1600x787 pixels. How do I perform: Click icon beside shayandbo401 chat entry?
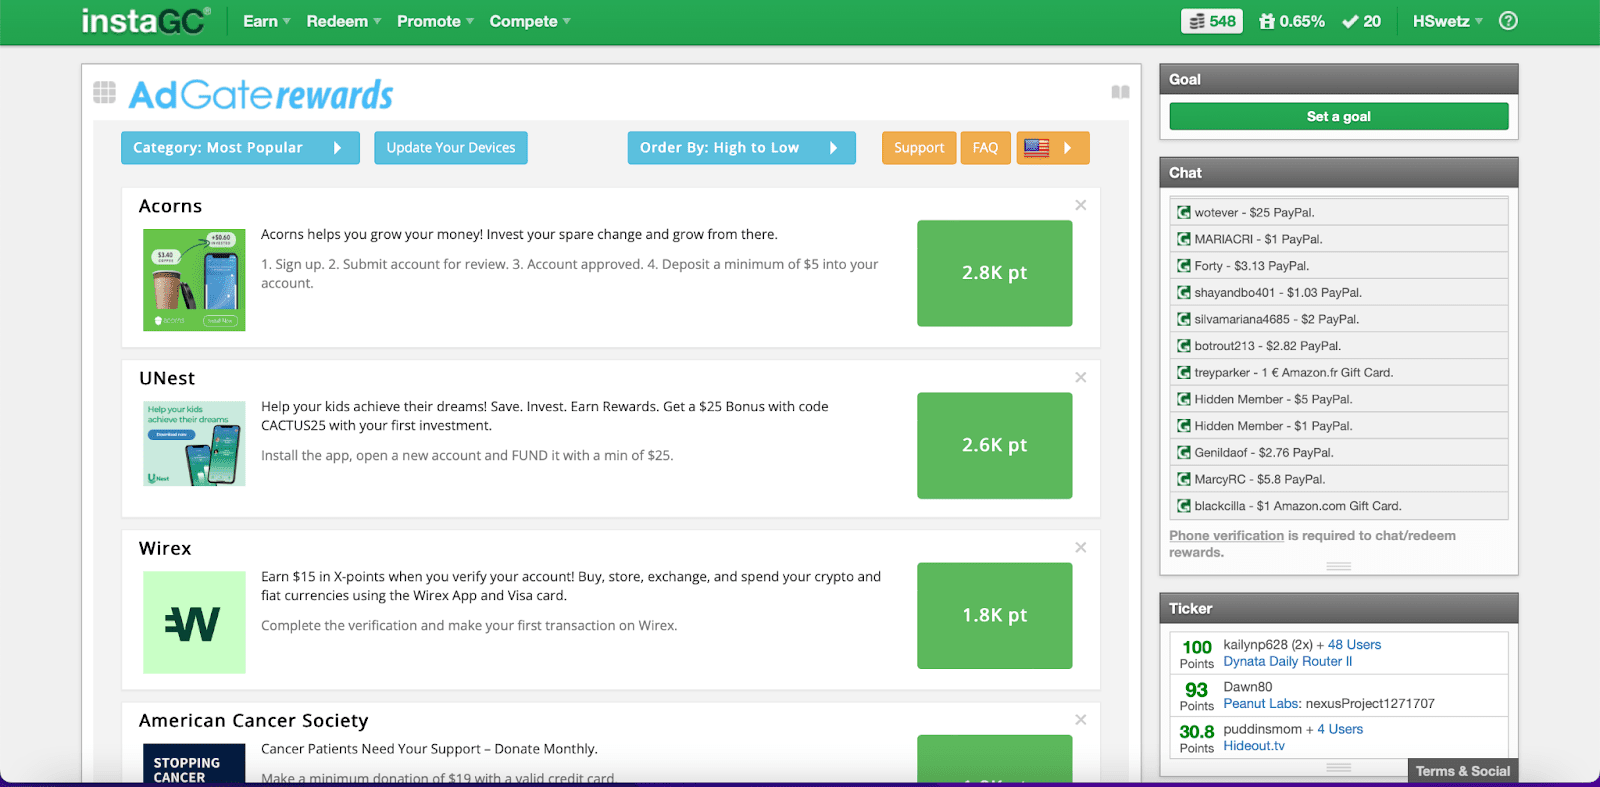pyautogui.click(x=1184, y=292)
